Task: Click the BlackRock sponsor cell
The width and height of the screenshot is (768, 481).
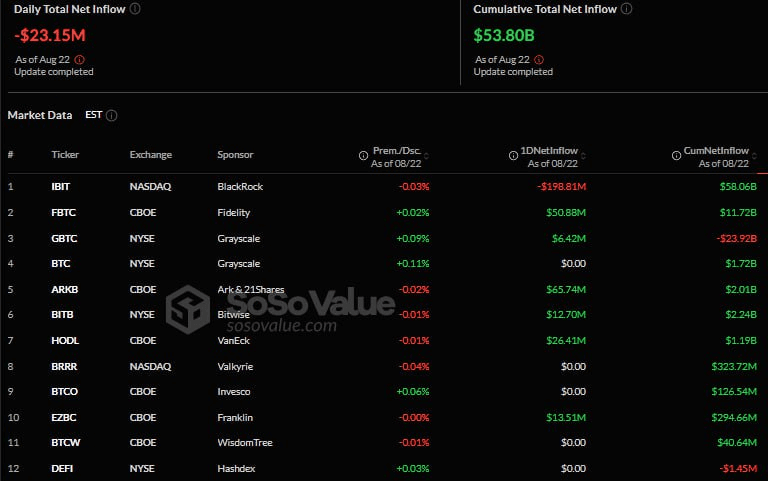Action: (240, 187)
